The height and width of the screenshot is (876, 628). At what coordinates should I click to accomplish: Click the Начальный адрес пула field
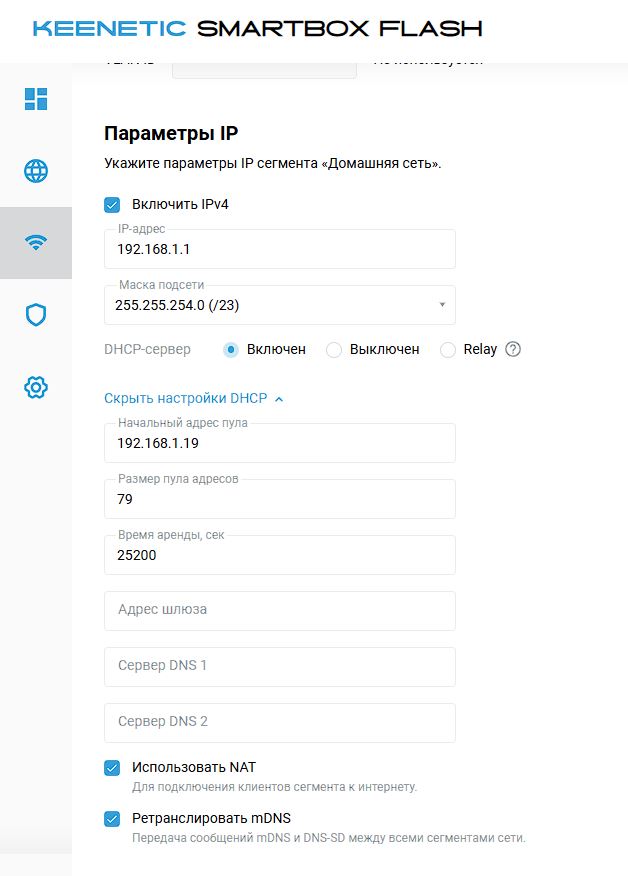[280, 444]
